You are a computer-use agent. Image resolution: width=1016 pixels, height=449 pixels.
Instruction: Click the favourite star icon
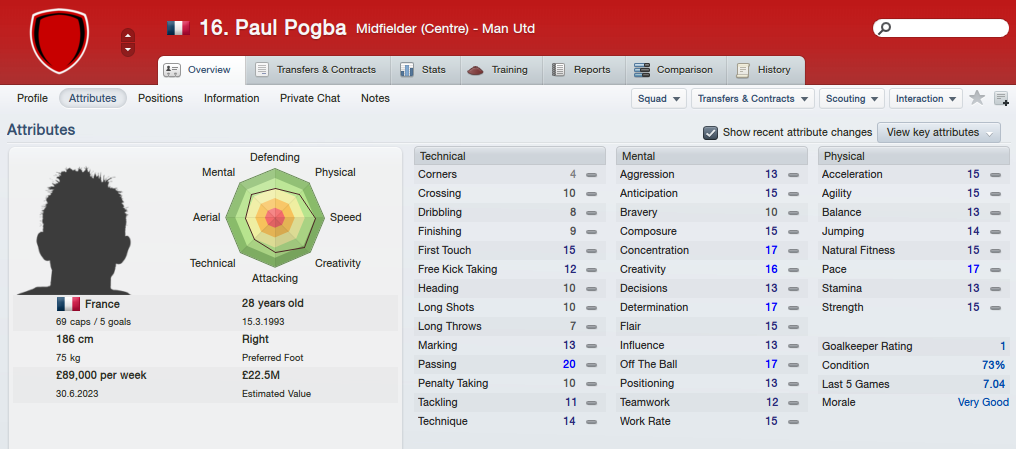pyautogui.click(x=977, y=98)
